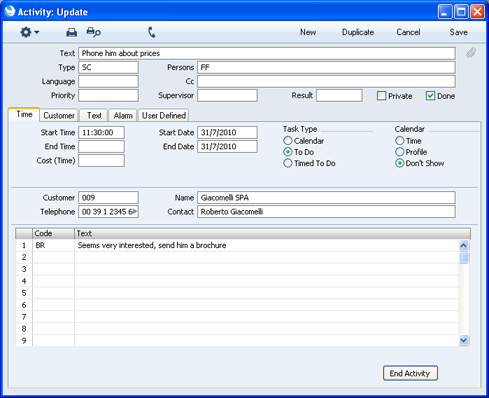The height and width of the screenshot is (398, 489).
Task: Click the grid scroll up arrow
Action: [x=464, y=246]
